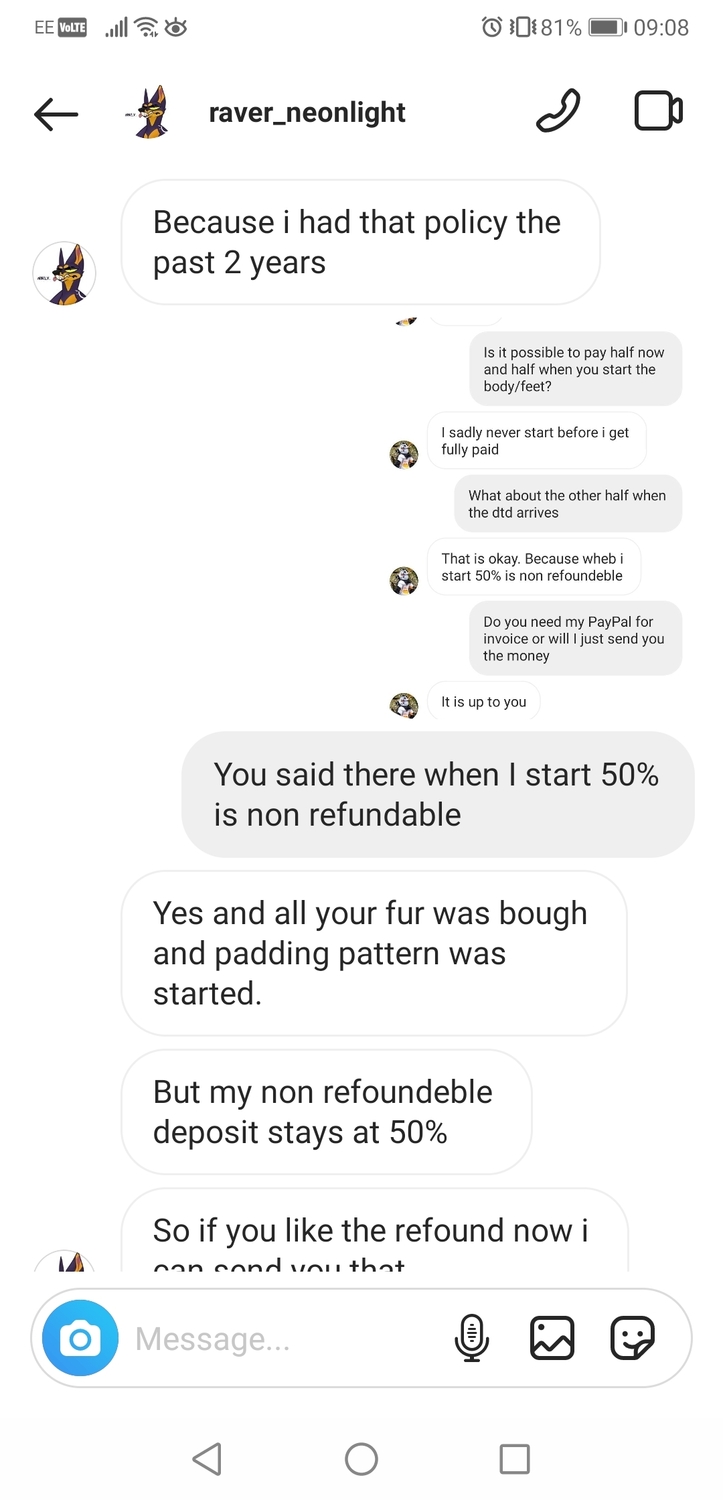Select the 'But my non refoundeble deposit' message
The image size is (723, 1500).
tap(326, 1112)
